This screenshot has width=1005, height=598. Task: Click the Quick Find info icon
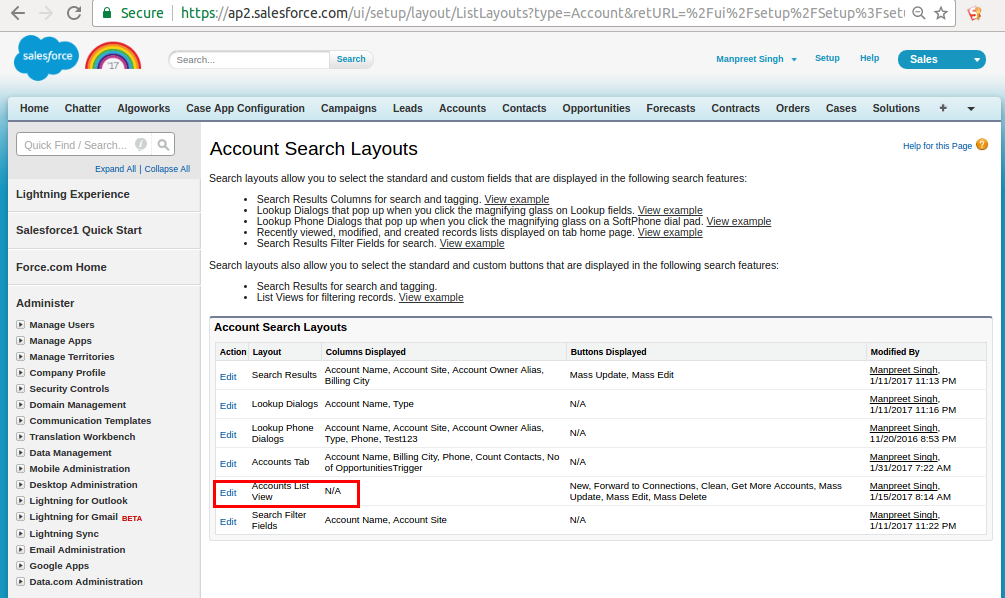coord(141,145)
